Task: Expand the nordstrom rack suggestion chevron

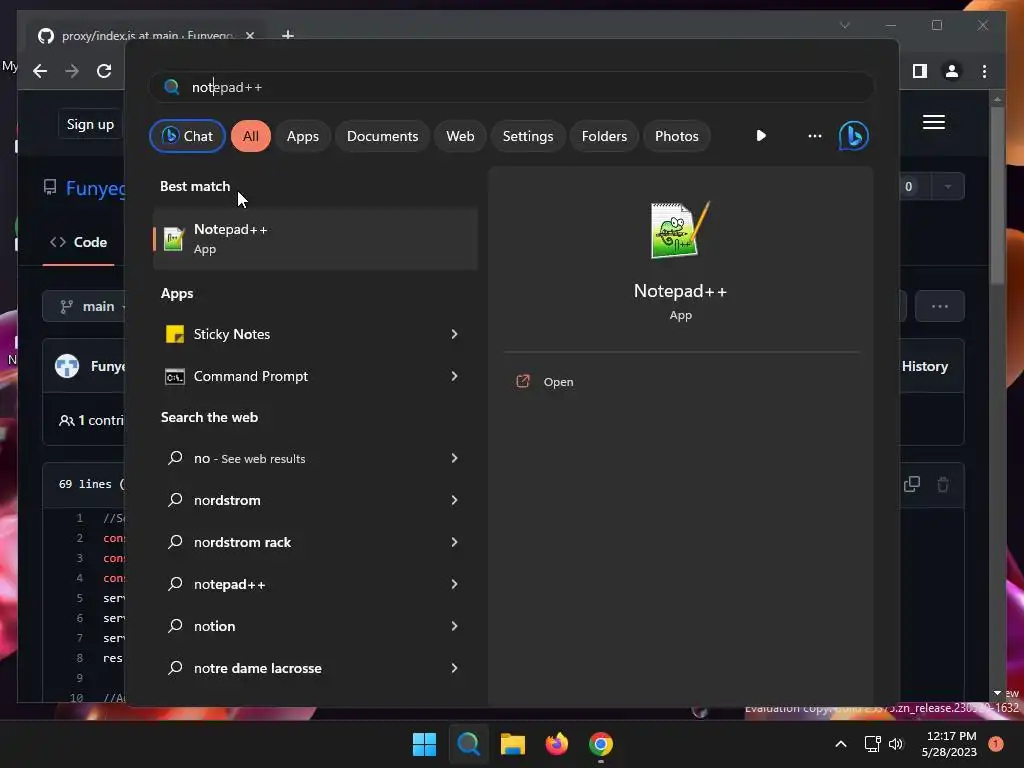Action: [455, 542]
